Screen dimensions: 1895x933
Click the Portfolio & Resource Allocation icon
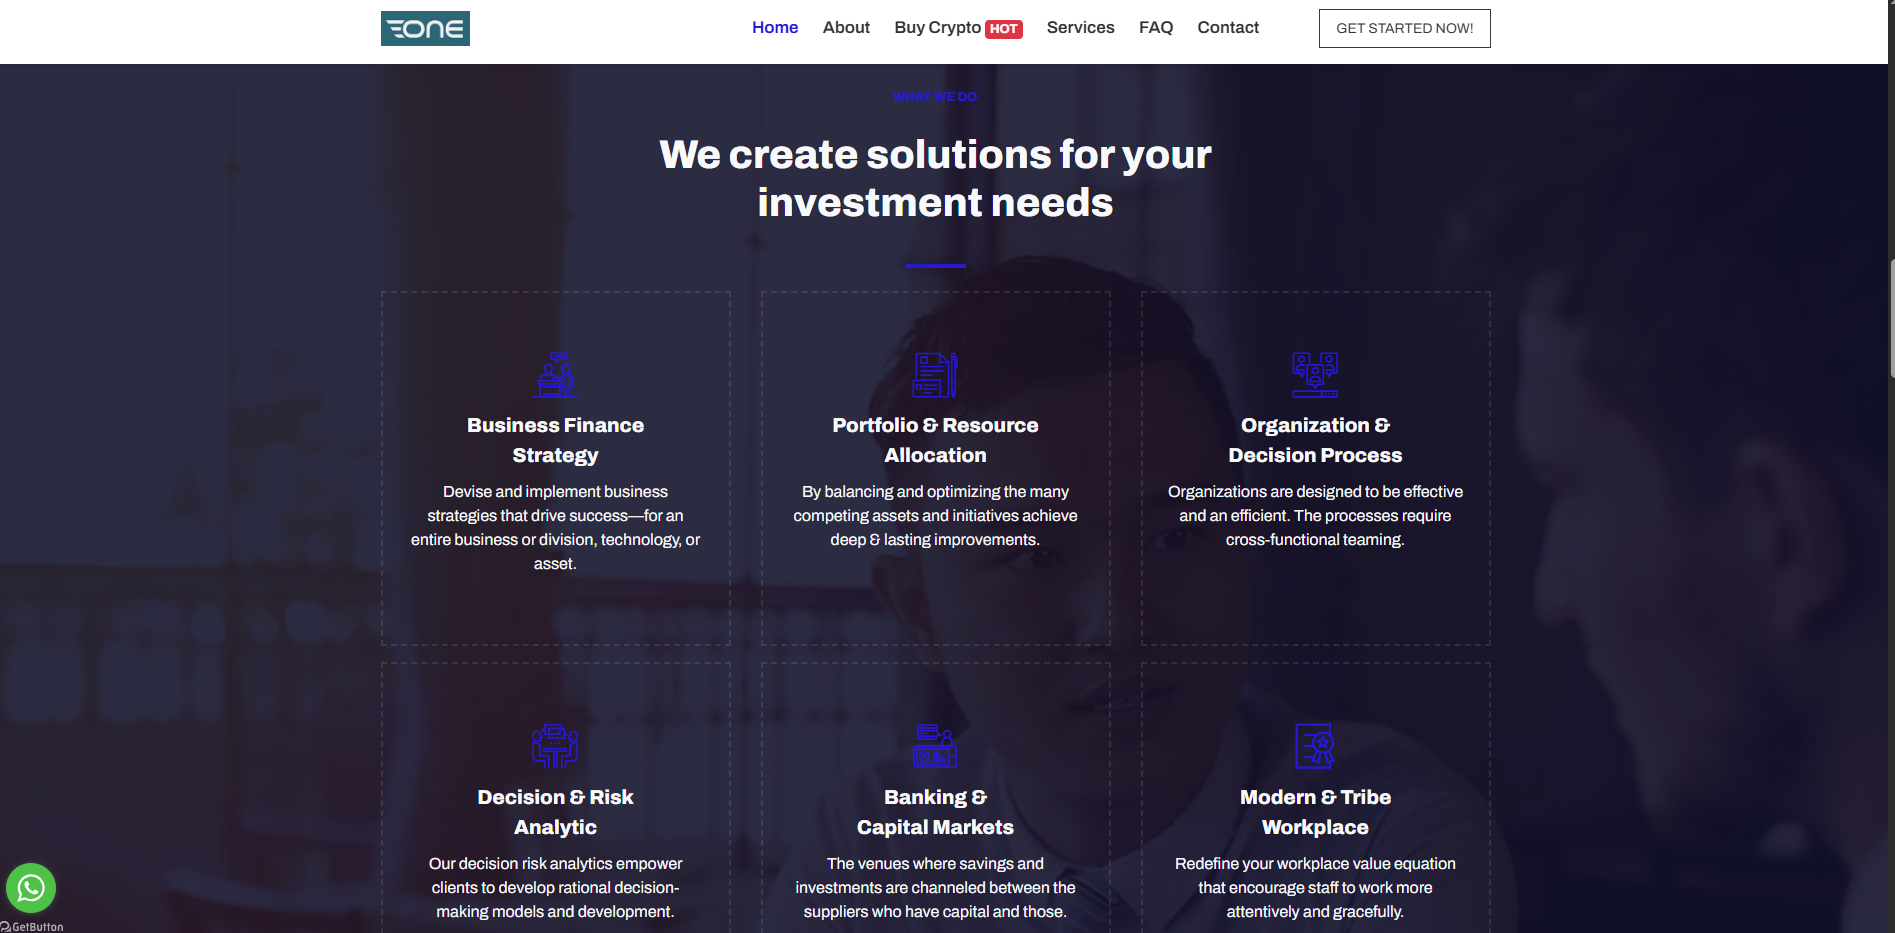pyautogui.click(x=935, y=374)
